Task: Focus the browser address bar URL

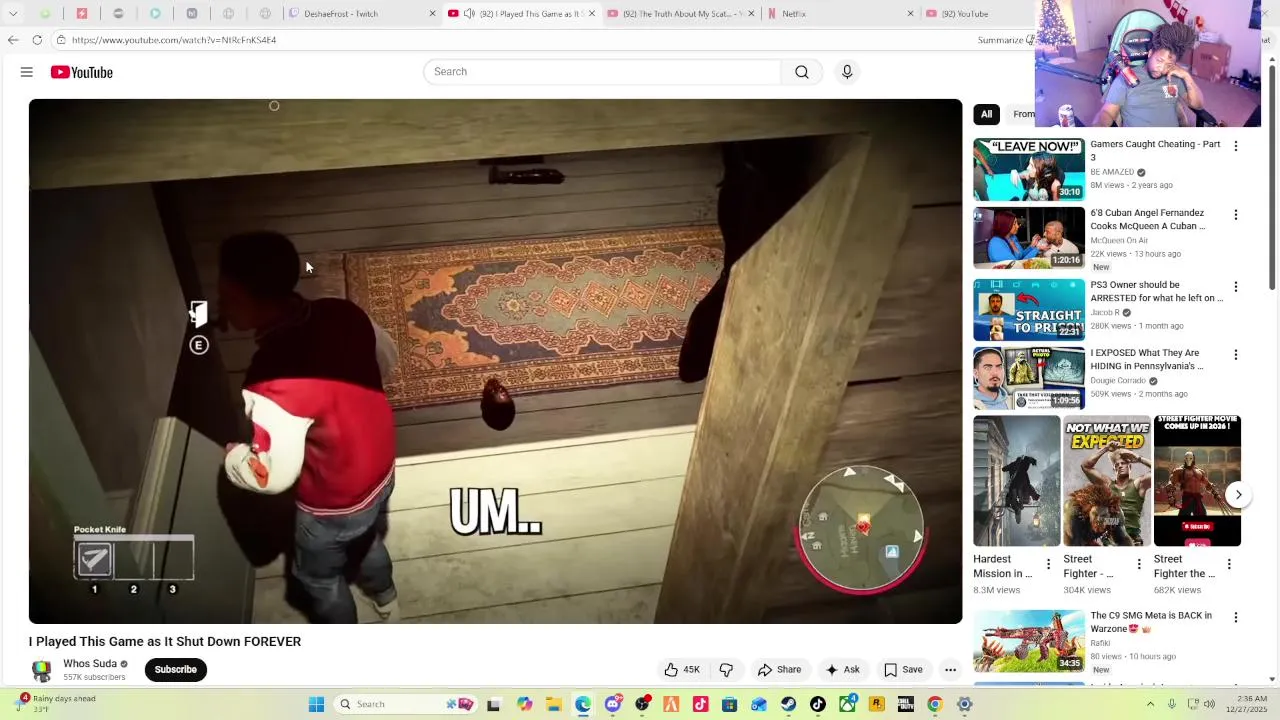Action: pyautogui.click(x=174, y=40)
